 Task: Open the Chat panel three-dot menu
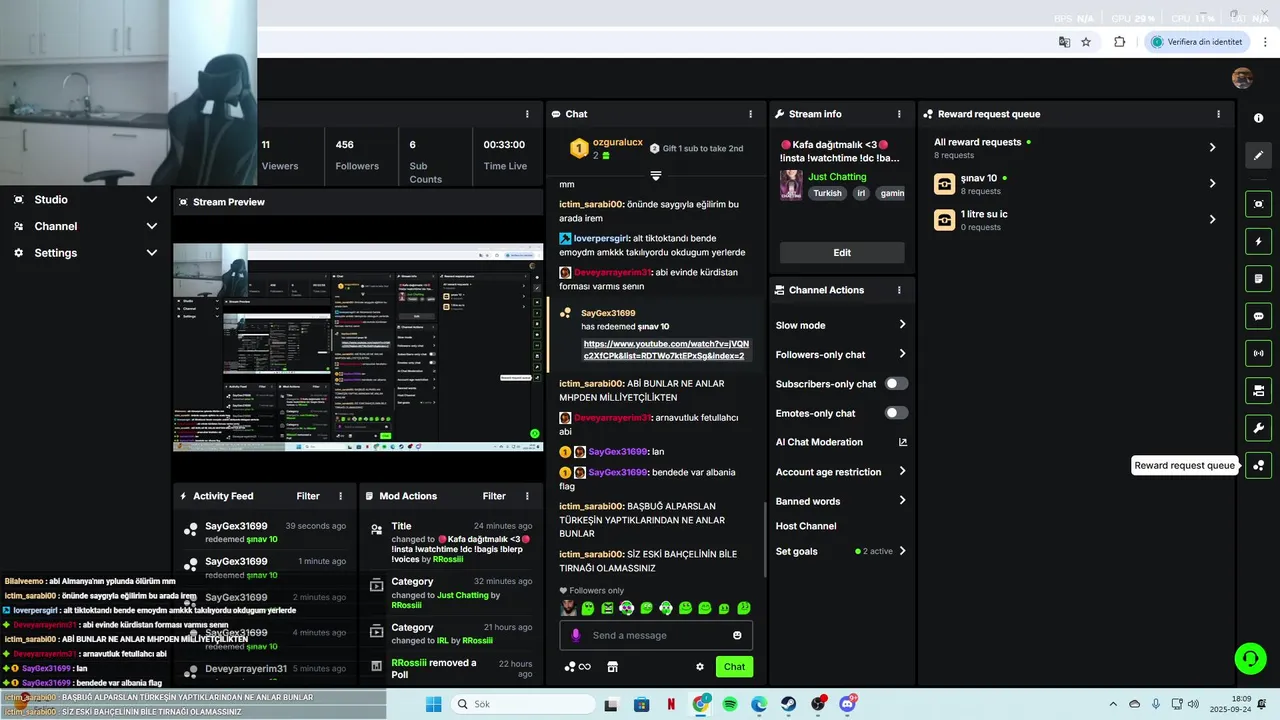pos(751,114)
